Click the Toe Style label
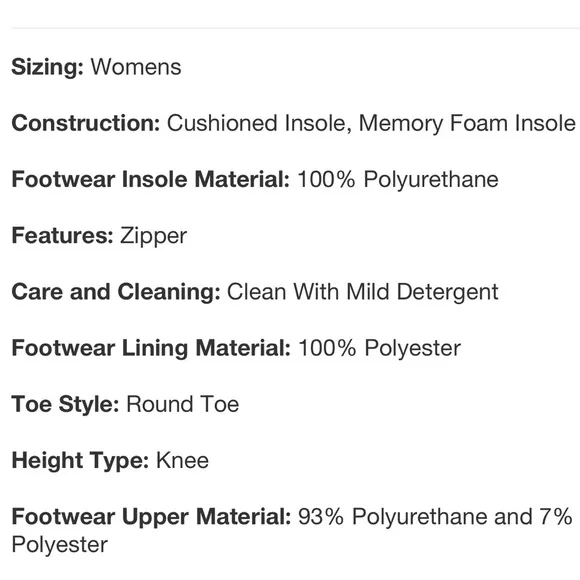The height and width of the screenshot is (580, 580). [65, 404]
